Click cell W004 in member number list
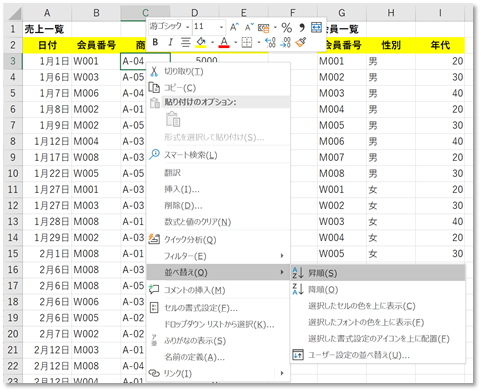Screen dimensions: 482x392 tap(342, 238)
